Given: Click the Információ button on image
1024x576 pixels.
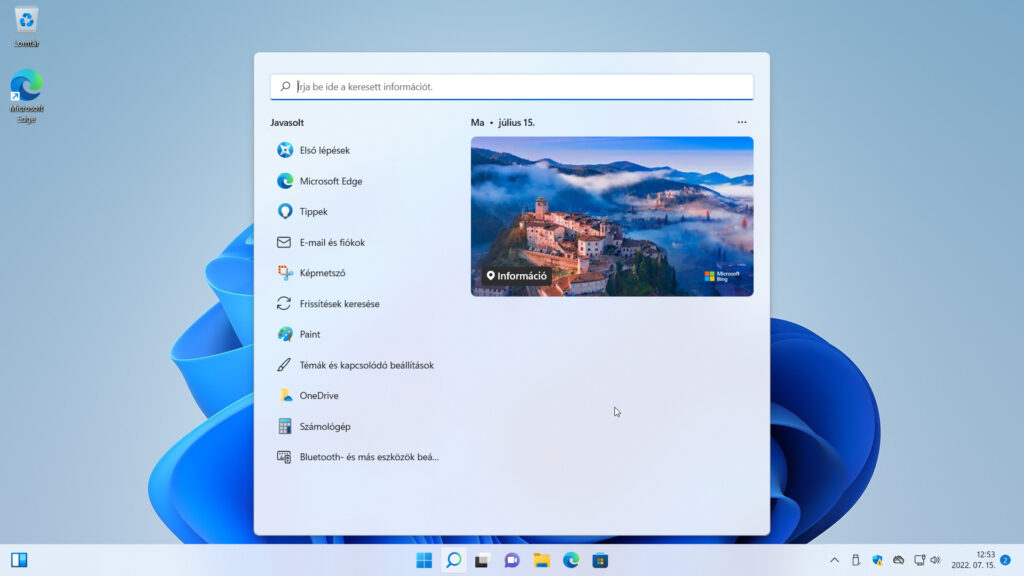Looking at the screenshot, I should [517, 276].
